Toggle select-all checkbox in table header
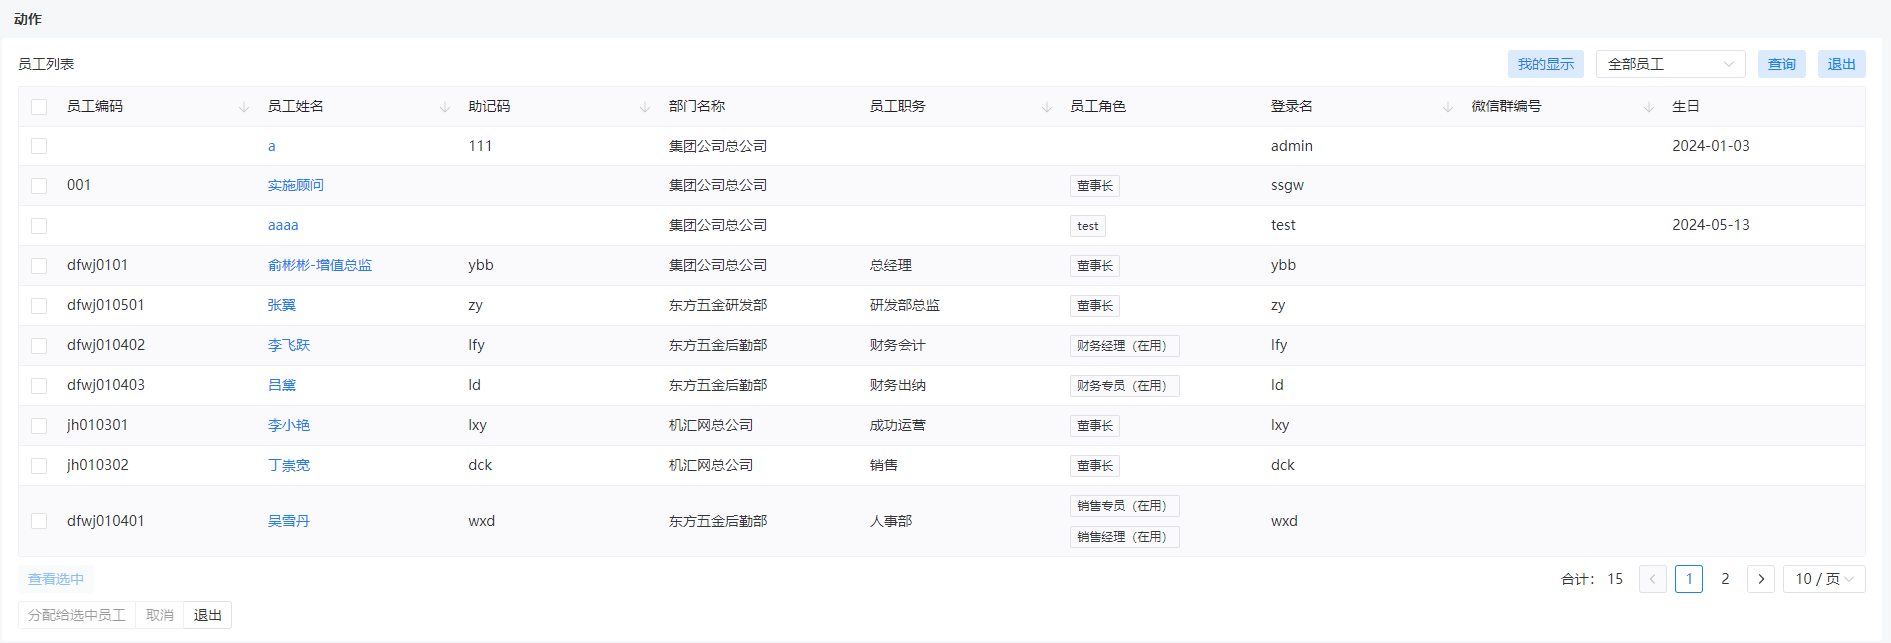Screen dimensions: 1891x643 point(39,107)
